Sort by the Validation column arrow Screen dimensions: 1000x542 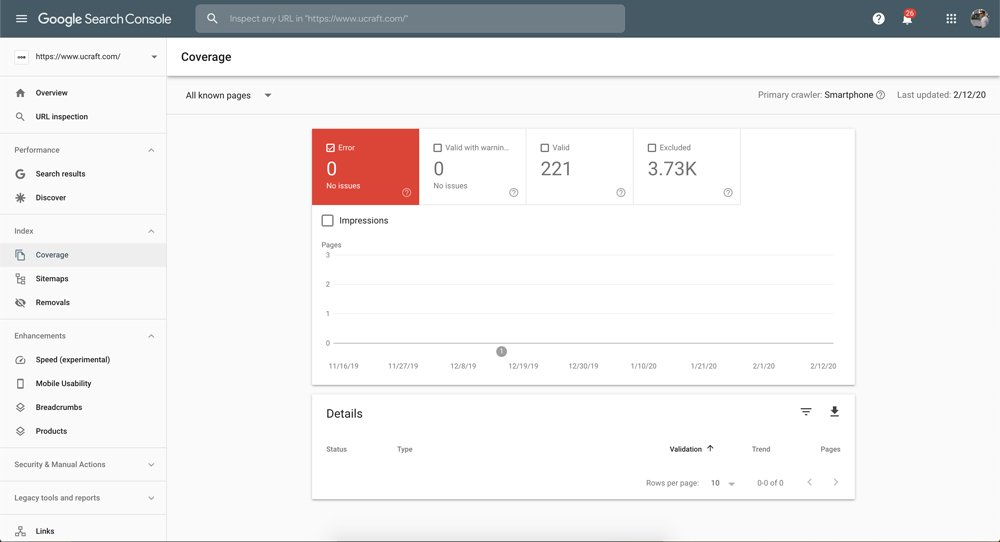[x=710, y=448]
